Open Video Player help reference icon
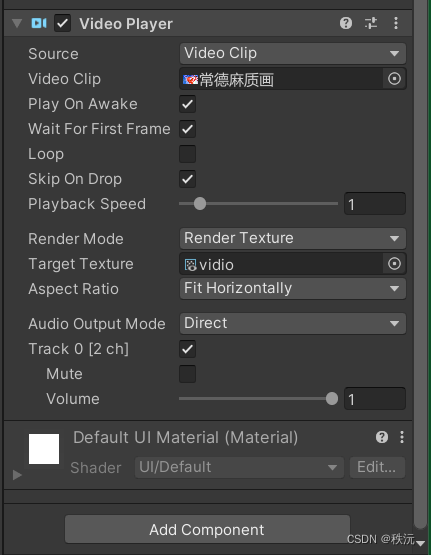This screenshot has width=431, height=555. coord(346,23)
